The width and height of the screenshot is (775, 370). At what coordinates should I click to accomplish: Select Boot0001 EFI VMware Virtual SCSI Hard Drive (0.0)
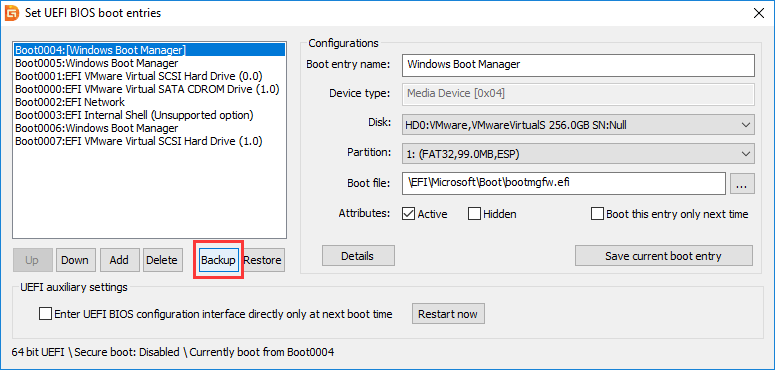[x=149, y=76]
